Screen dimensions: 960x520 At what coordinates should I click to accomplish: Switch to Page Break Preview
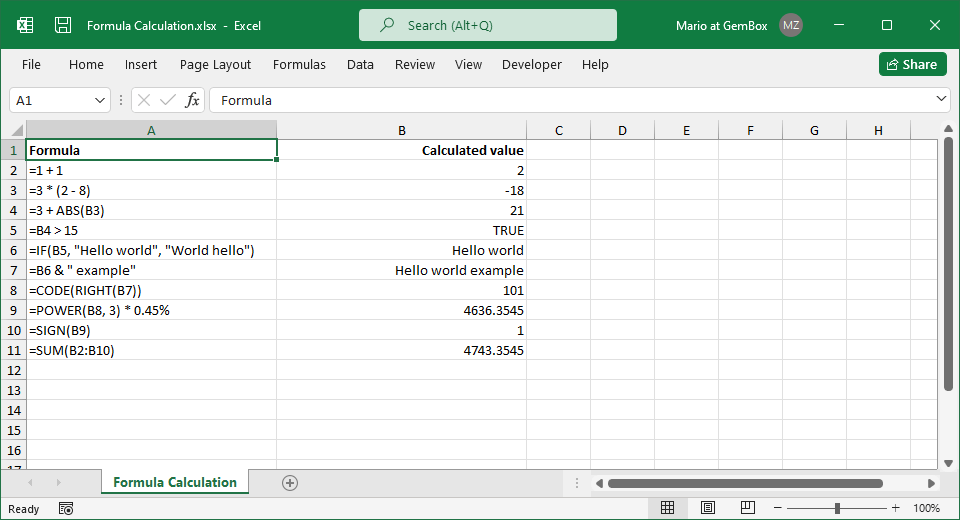(x=746, y=508)
